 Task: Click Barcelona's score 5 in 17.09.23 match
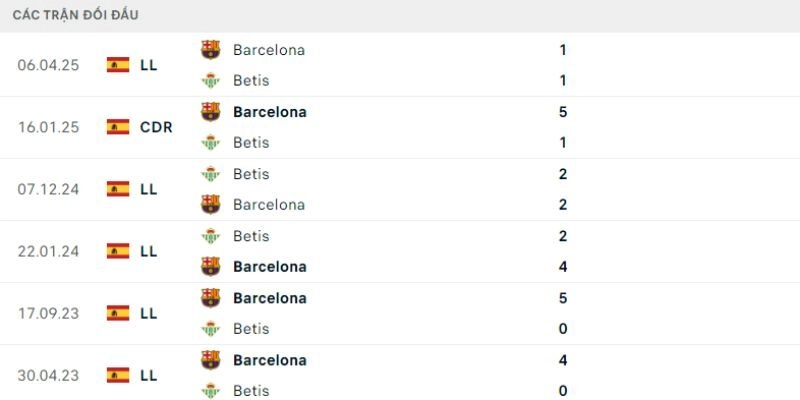(564, 298)
